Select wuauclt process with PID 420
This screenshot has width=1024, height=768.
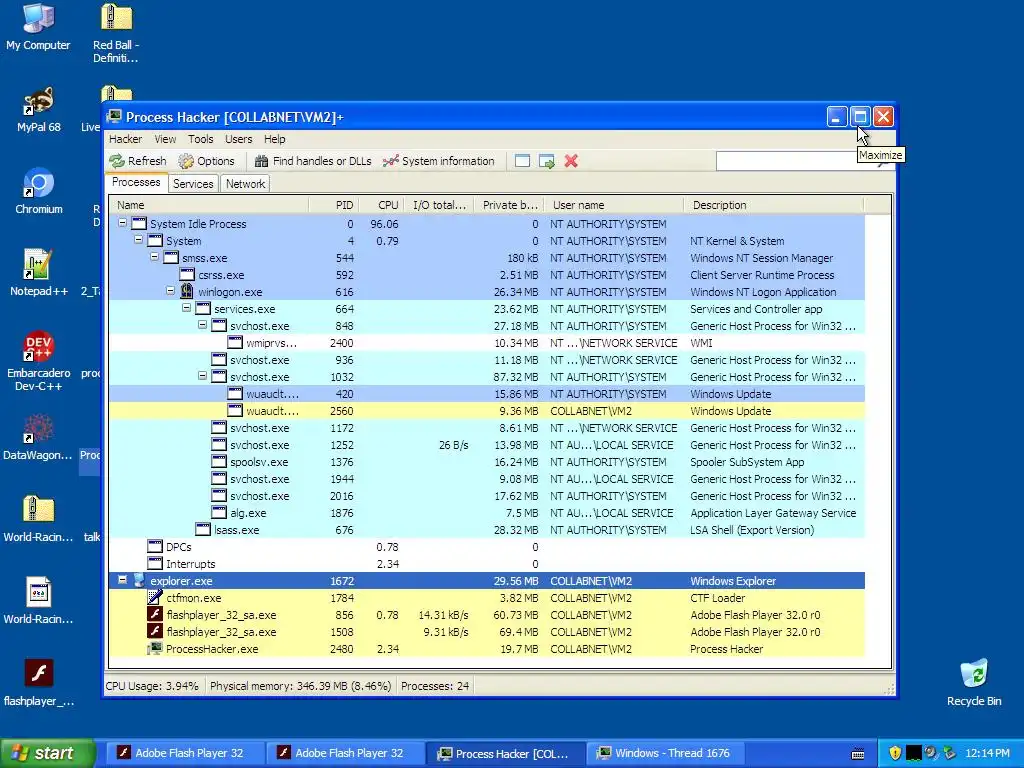click(487, 394)
